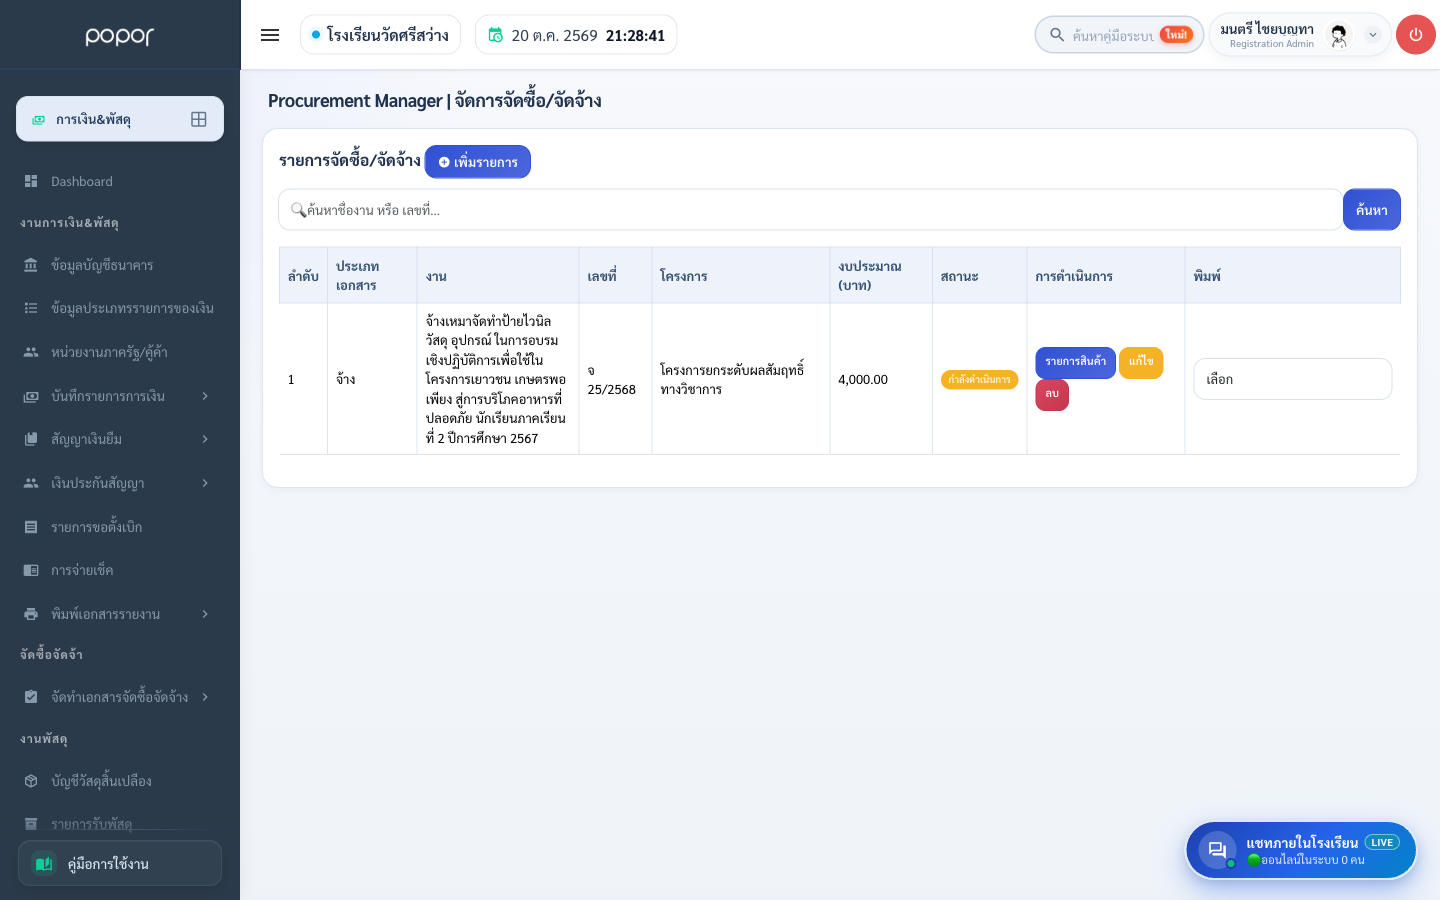Click the yellow แก้ไข edit button
1440x900 pixels.
pyautogui.click(x=1141, y=362)
